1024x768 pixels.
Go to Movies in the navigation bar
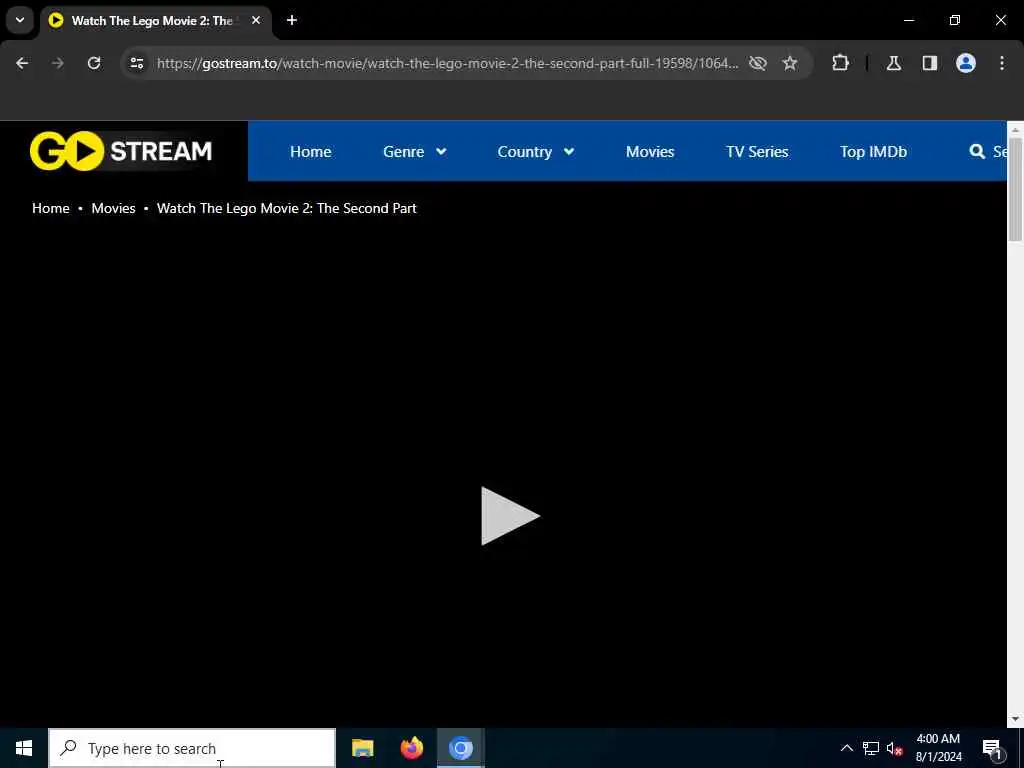point(650,152)
